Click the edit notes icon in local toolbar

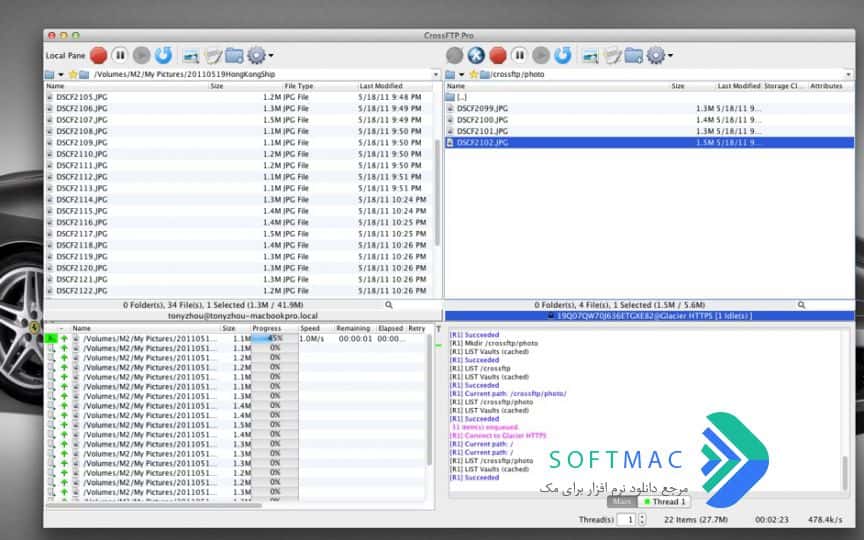213,56
